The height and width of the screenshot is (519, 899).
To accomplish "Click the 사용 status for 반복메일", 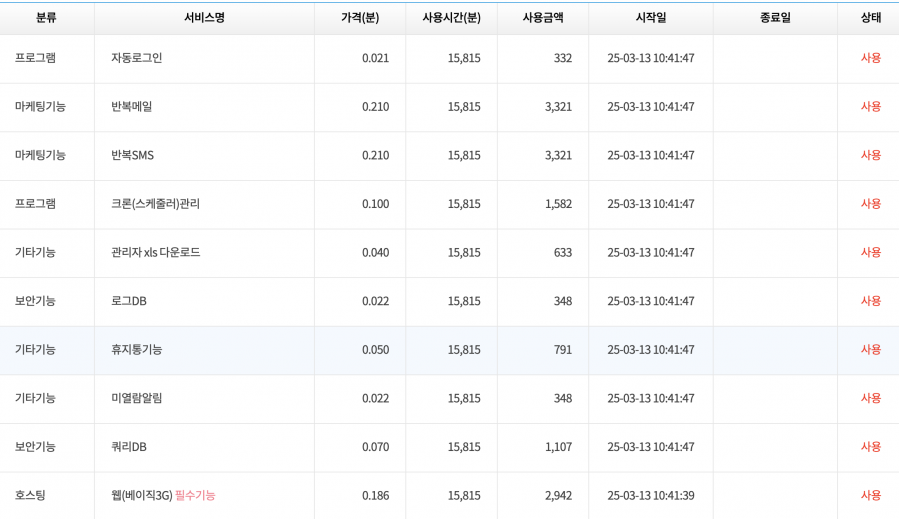I will (870, 107).
